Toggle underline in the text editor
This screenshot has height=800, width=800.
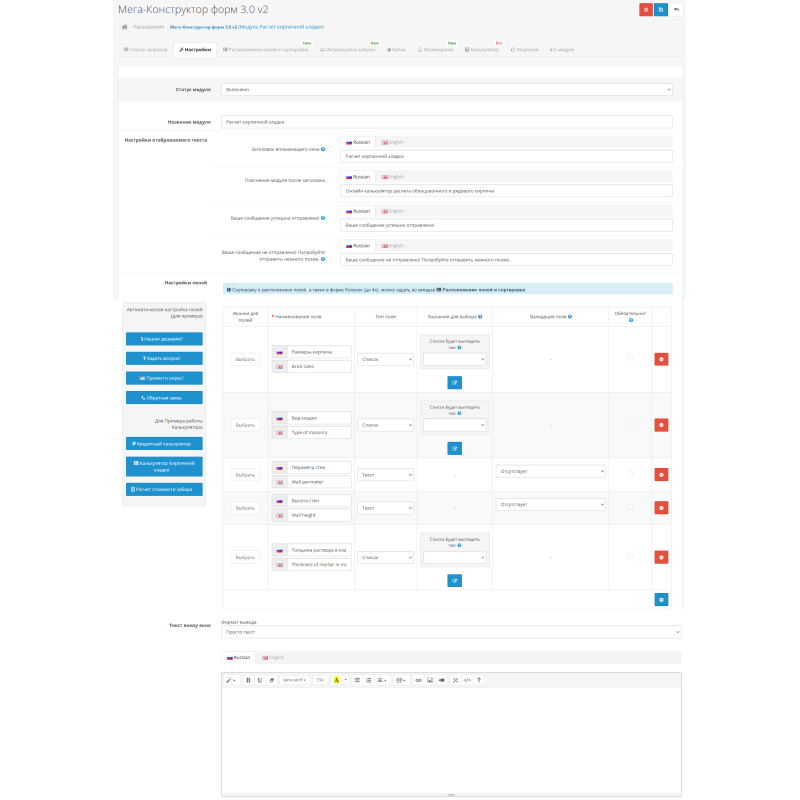pos(260,680)
